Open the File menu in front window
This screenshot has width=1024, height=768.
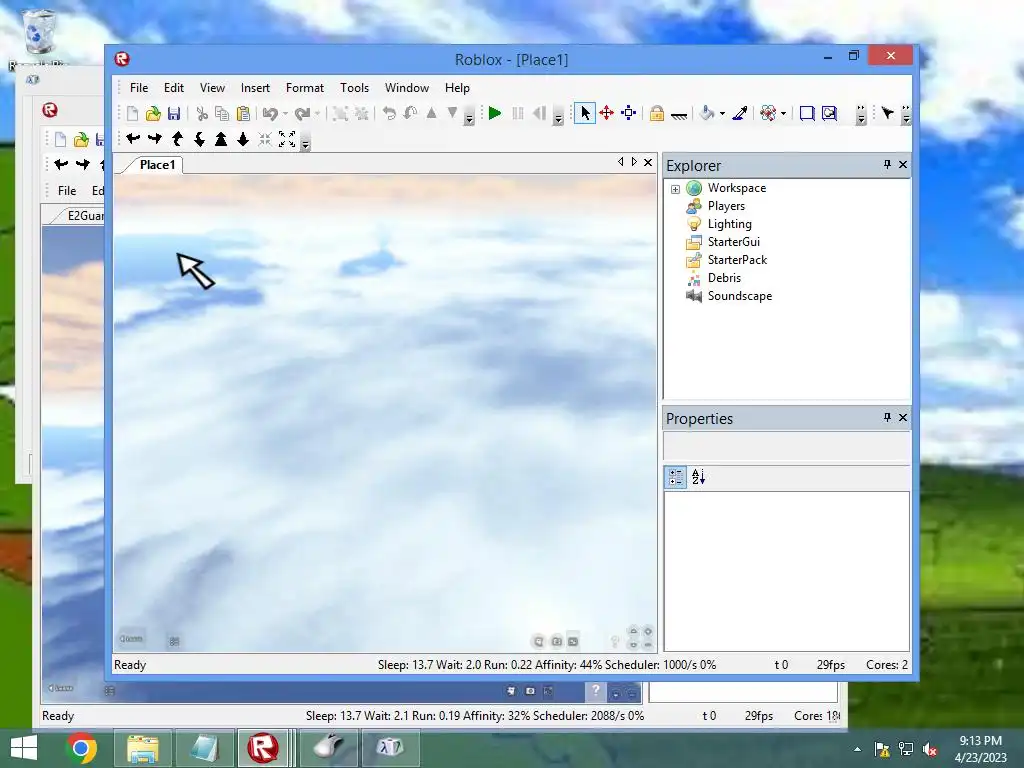[138, 88]
